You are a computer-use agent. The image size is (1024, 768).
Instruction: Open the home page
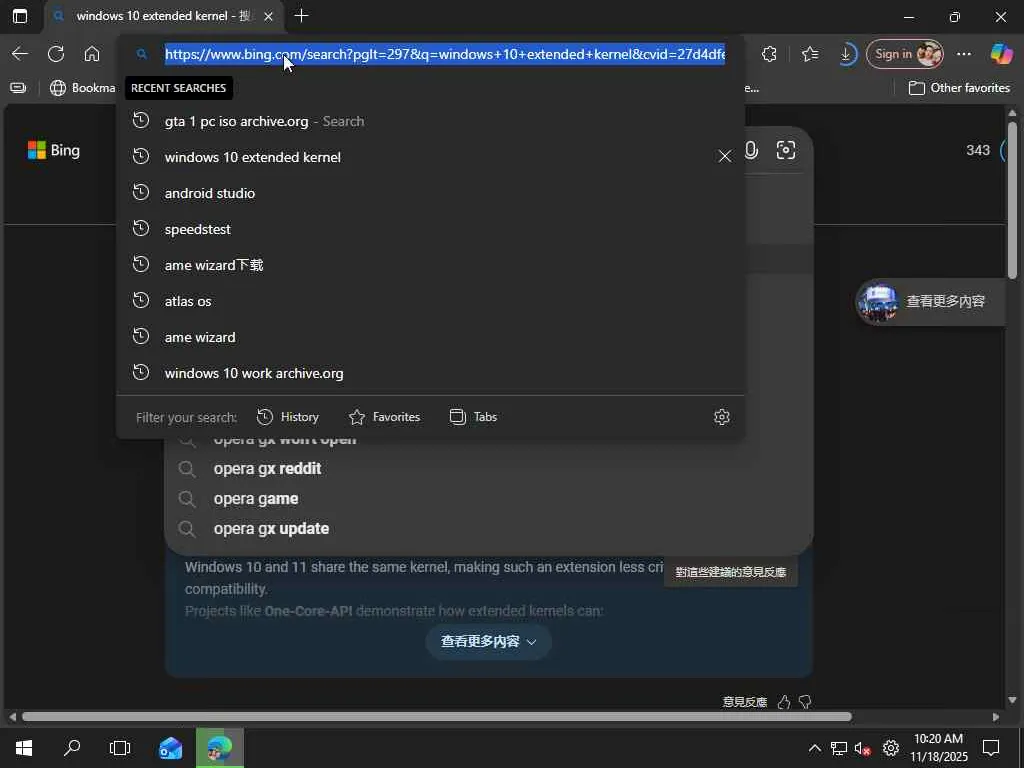[x=92, y=54]
